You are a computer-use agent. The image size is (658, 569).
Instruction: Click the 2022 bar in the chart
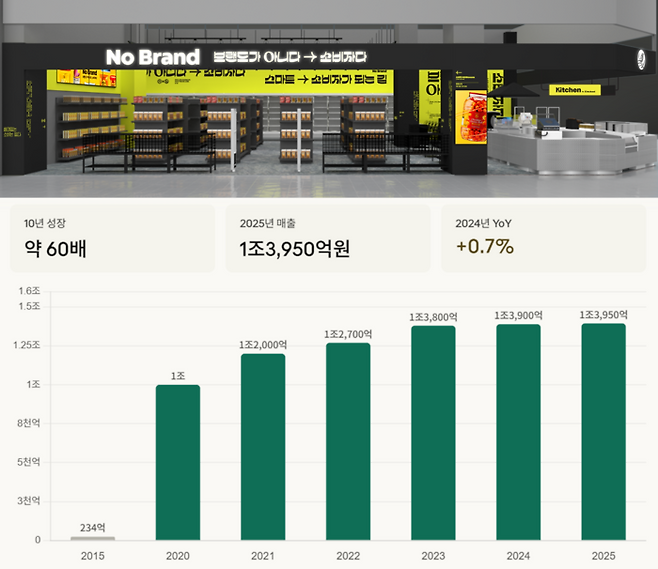(348, 441)
